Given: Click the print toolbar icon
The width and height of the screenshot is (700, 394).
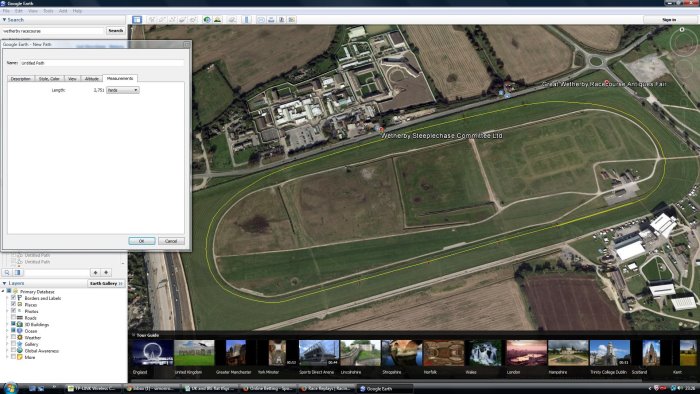Looking at the screenshot, I should click(271, 20).
